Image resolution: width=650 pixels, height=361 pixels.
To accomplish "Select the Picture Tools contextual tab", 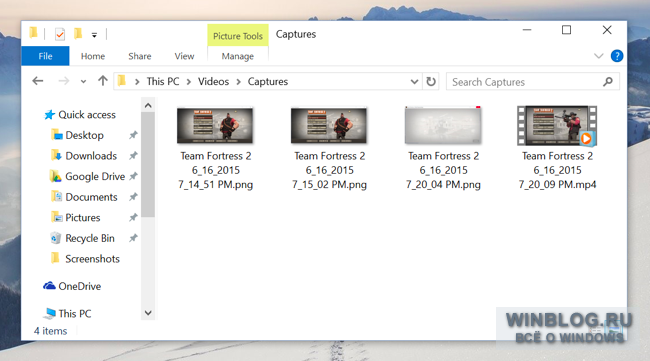I will [x=238, y=36].
